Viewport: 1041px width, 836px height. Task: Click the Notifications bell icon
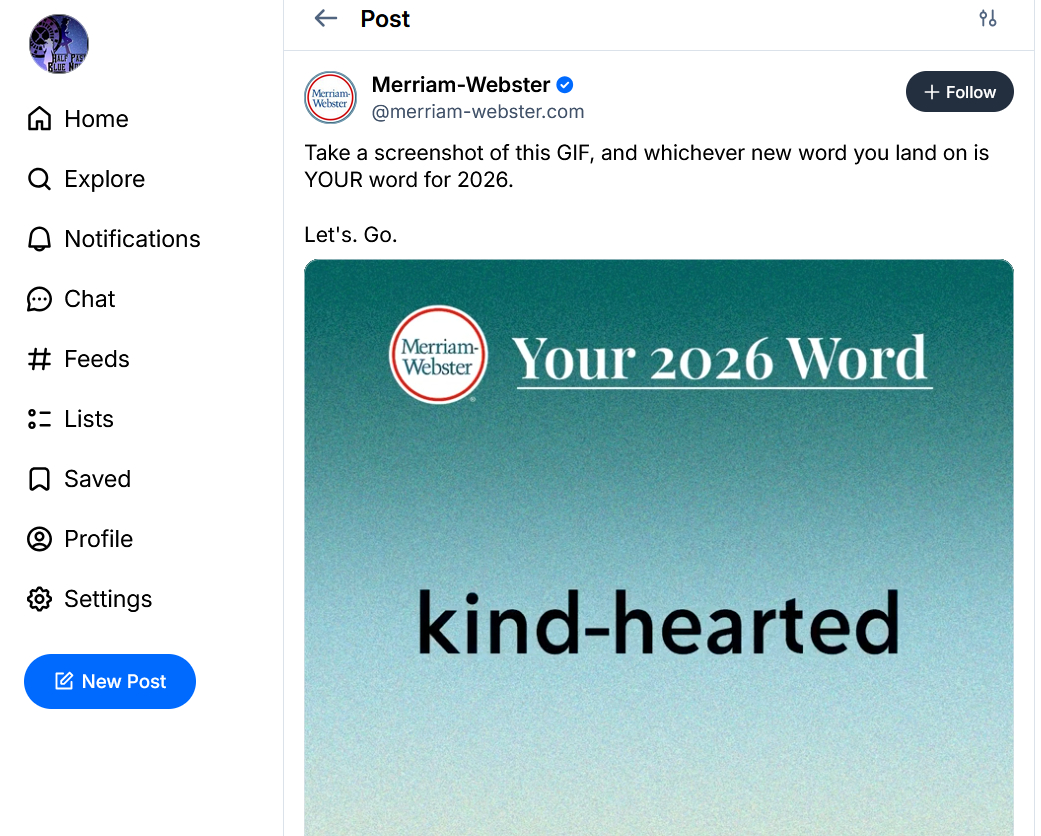[x=39, y=239]
